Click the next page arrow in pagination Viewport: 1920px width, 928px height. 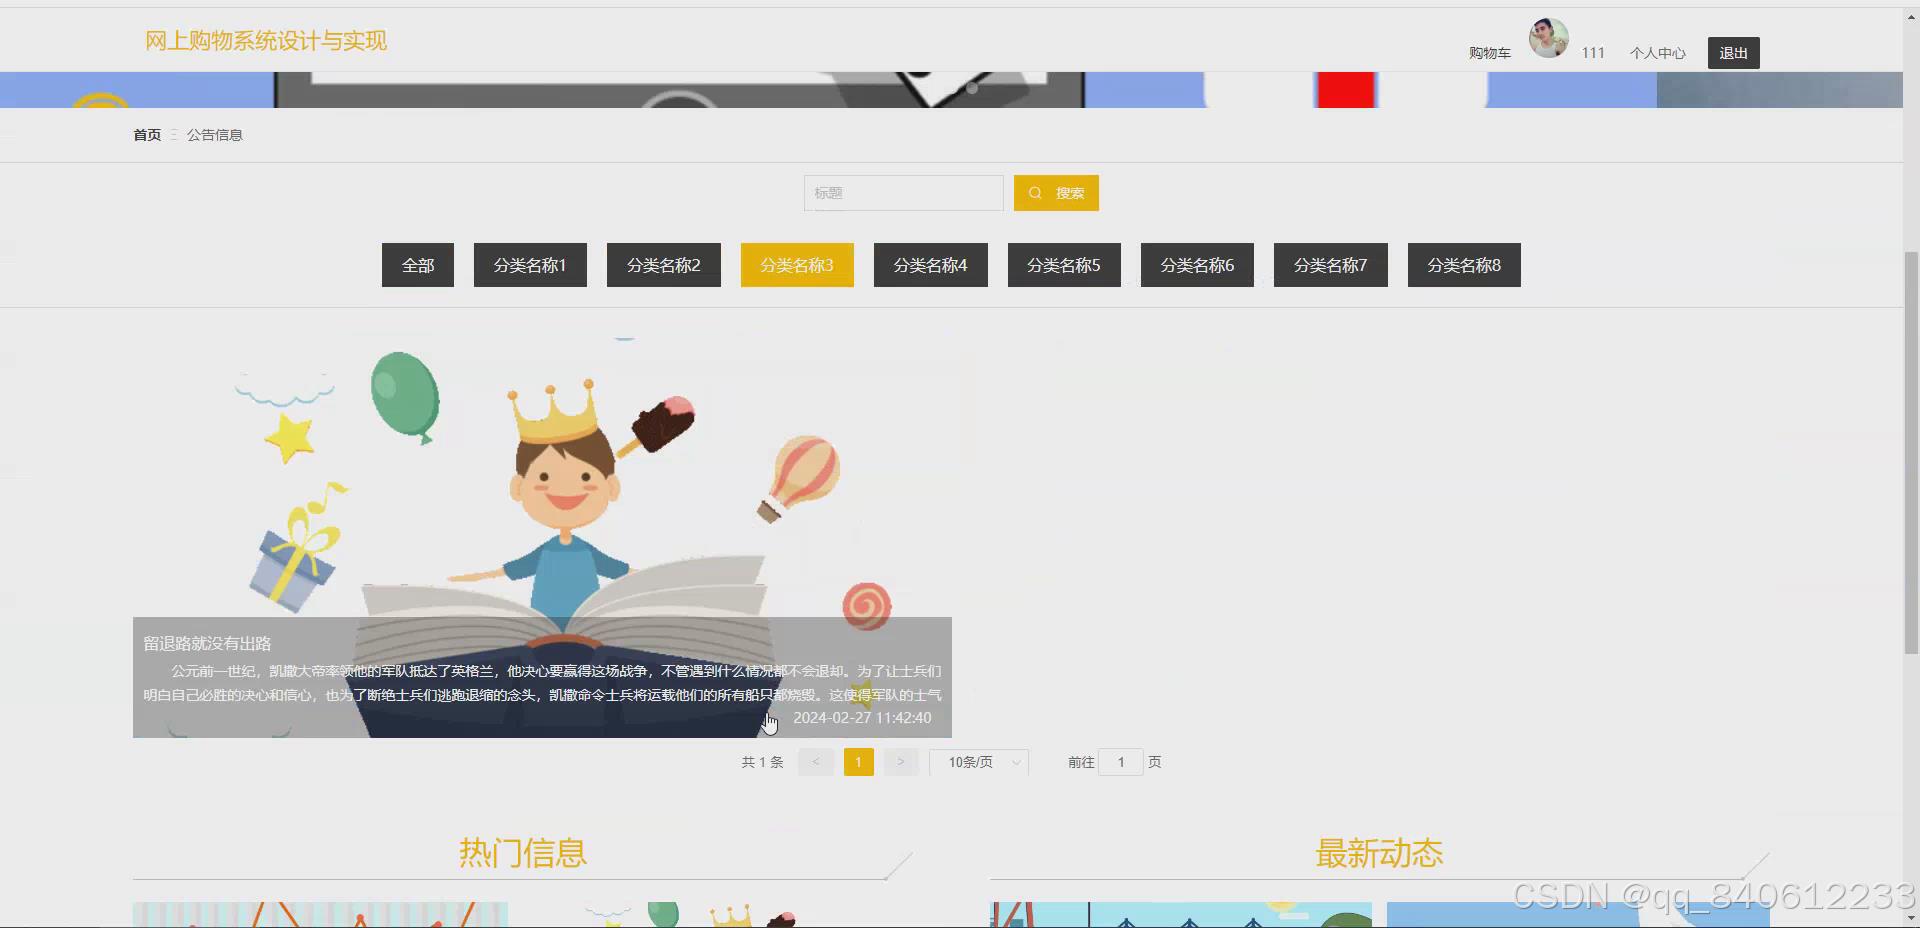point(901,762)
